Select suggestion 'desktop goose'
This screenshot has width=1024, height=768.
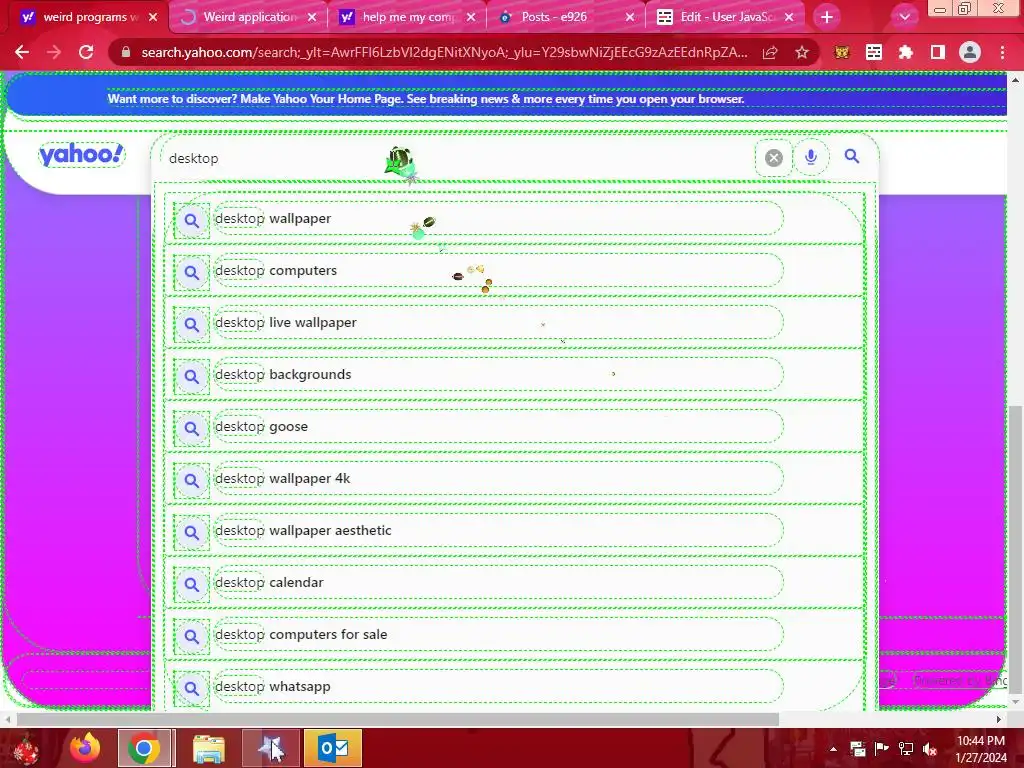click(515, 426)
